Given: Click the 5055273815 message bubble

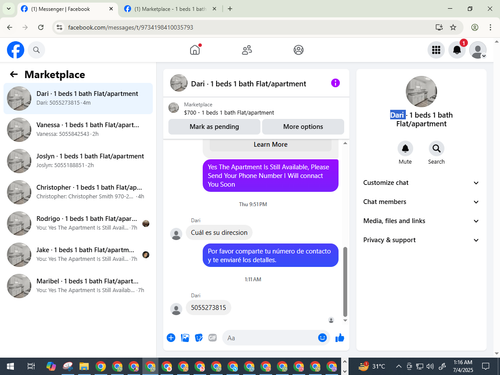Looking at the screenshot, I should coord(208,307).
